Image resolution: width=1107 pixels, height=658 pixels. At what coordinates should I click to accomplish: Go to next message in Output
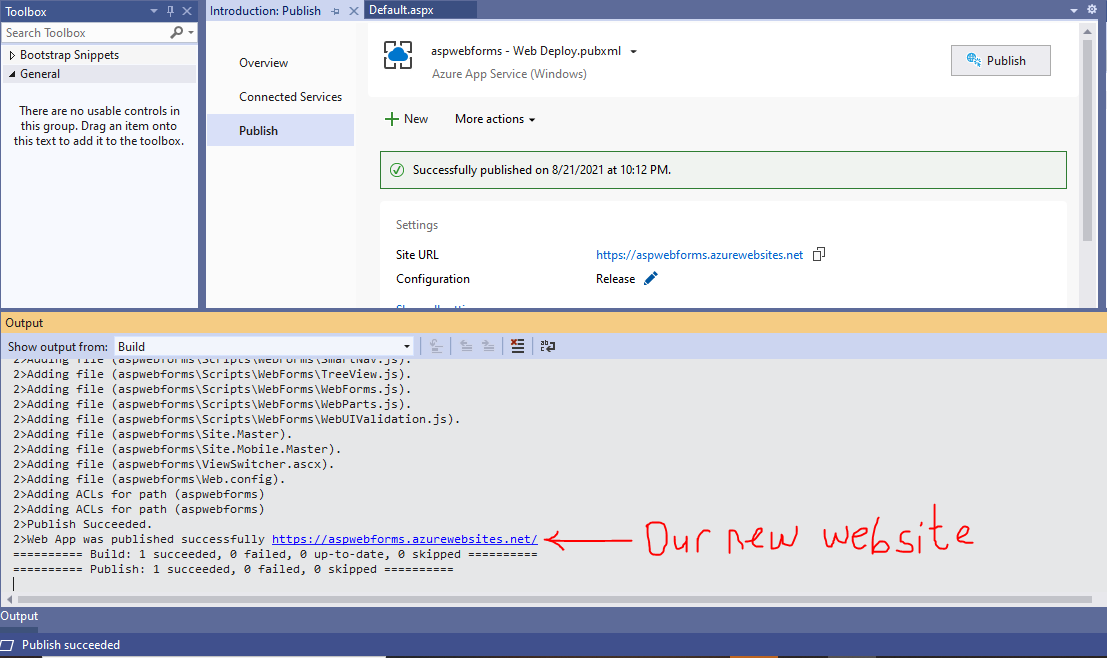tap(488, 346)
